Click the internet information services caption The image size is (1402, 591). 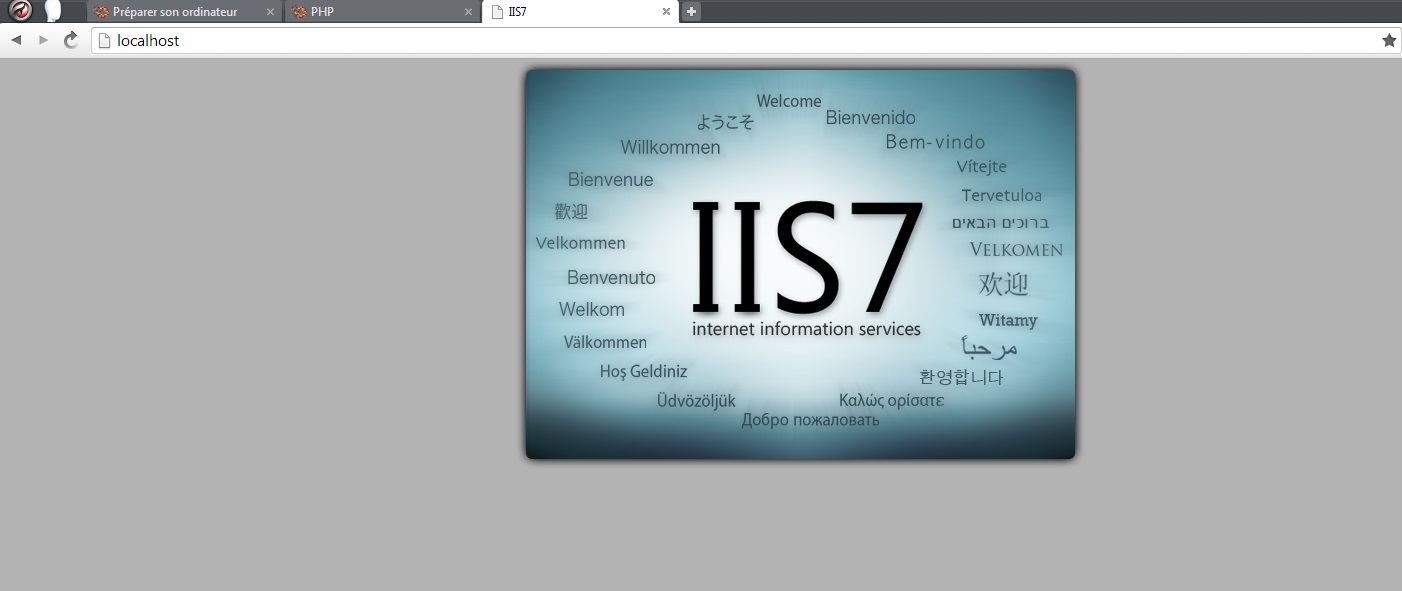[x=806, y=329]
